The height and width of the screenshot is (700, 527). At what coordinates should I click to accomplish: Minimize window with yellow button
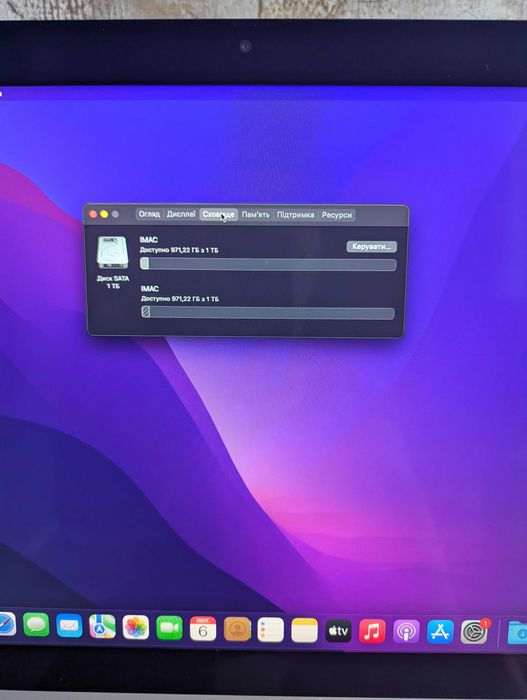coord(104,214)
